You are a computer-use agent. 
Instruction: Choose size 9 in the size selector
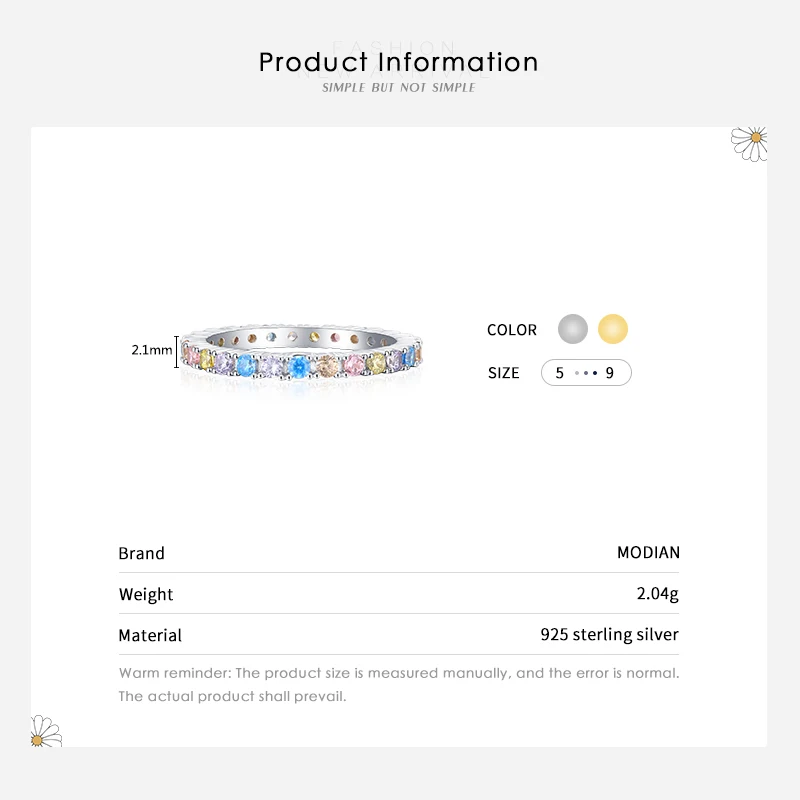[610, 373]
